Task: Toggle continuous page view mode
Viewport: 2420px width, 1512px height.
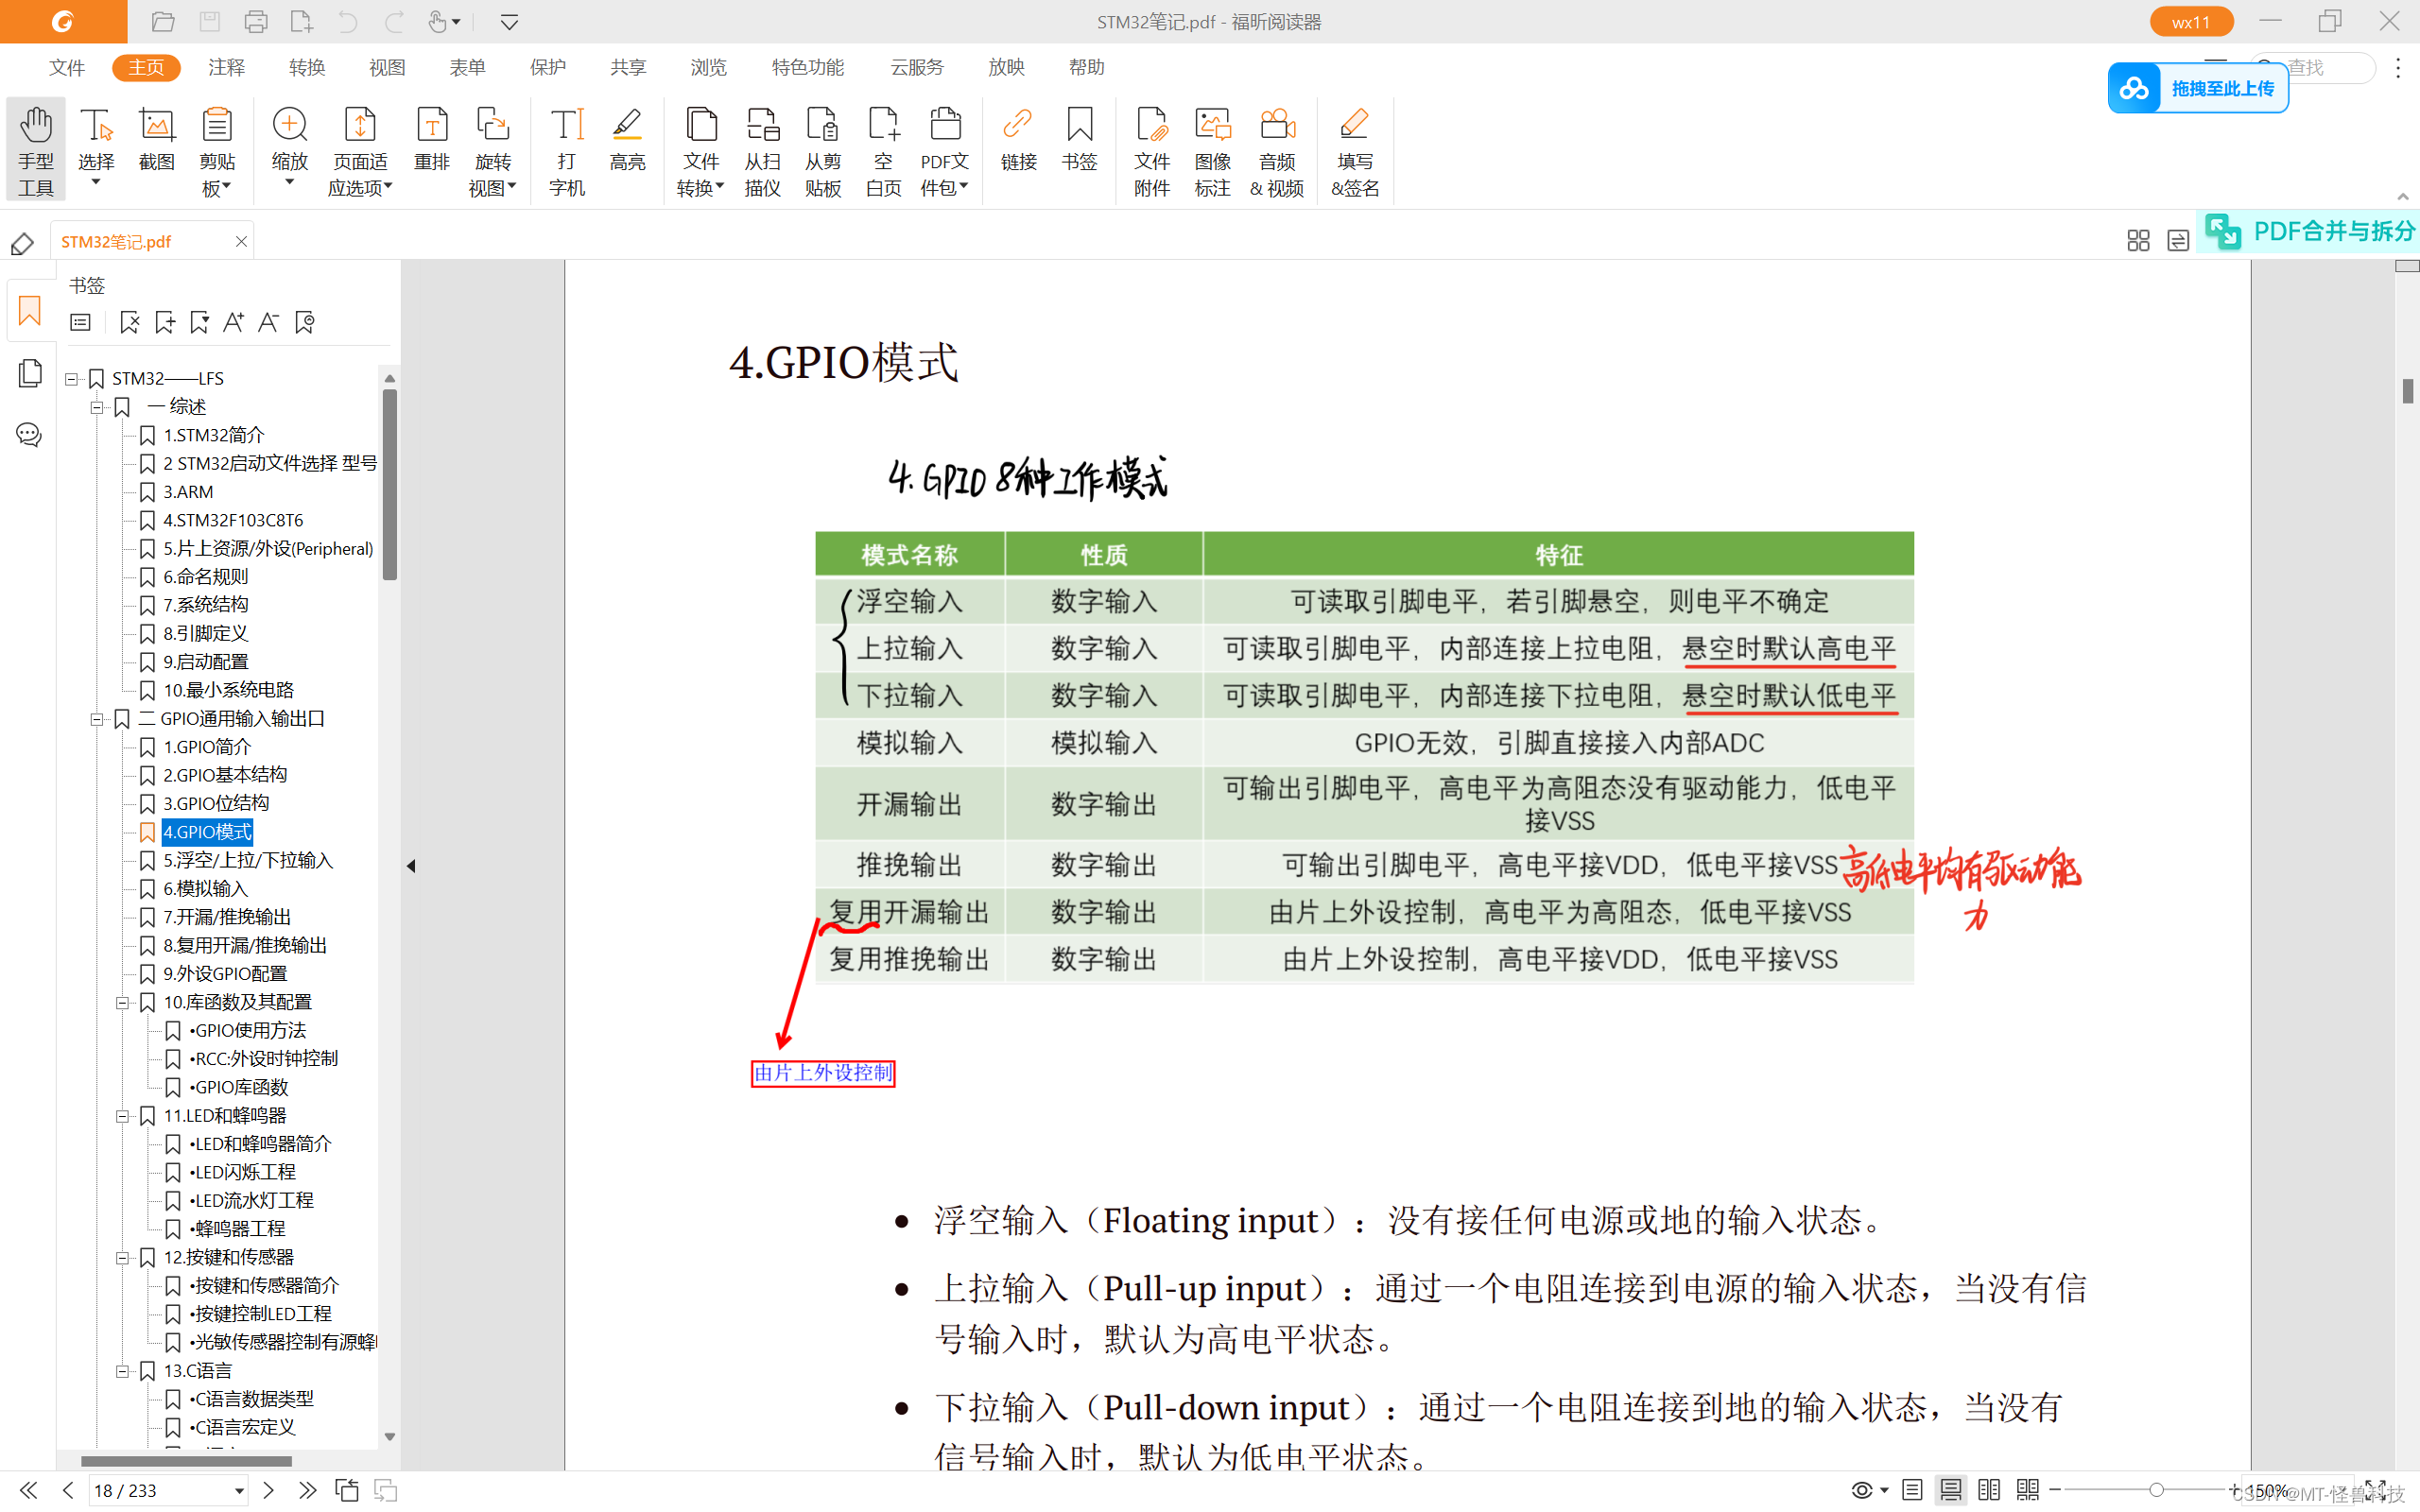Action: (1950, 1490)
